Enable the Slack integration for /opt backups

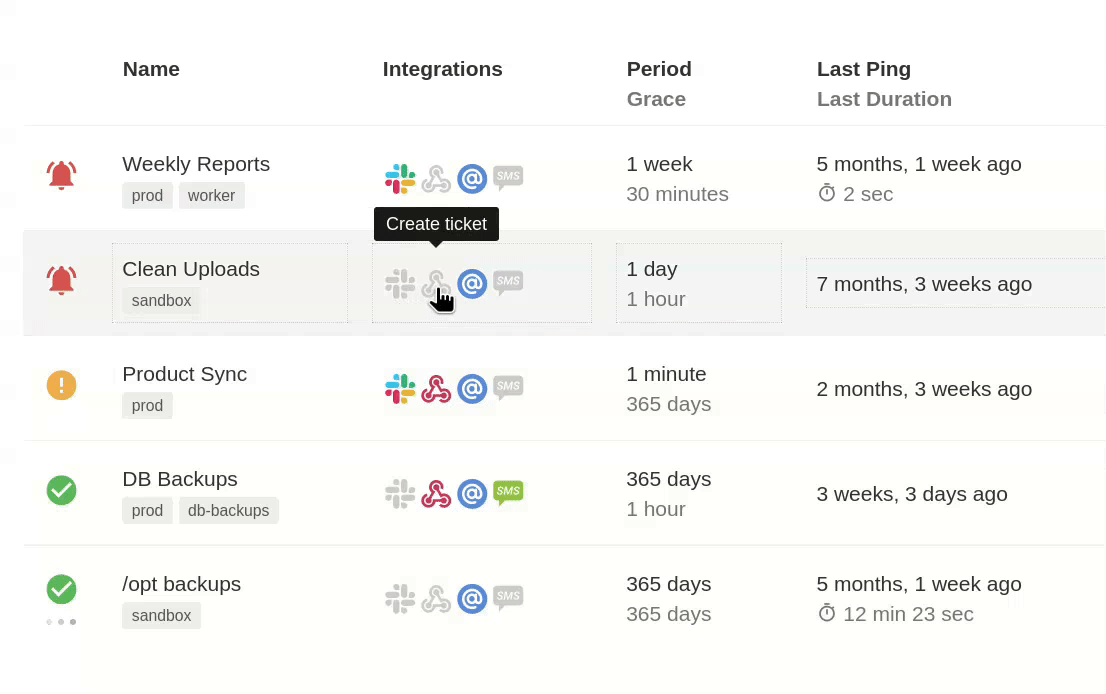[400, 598]
